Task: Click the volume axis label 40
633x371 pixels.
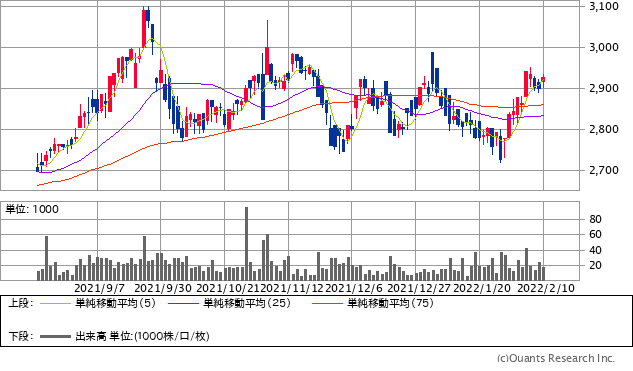Action: [595, 250]
